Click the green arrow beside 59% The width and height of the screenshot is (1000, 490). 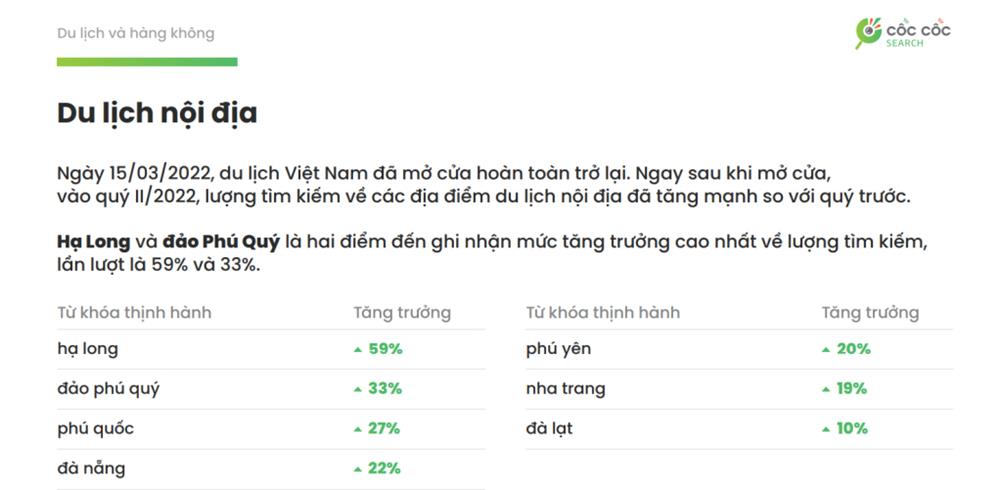coord(358,350)
